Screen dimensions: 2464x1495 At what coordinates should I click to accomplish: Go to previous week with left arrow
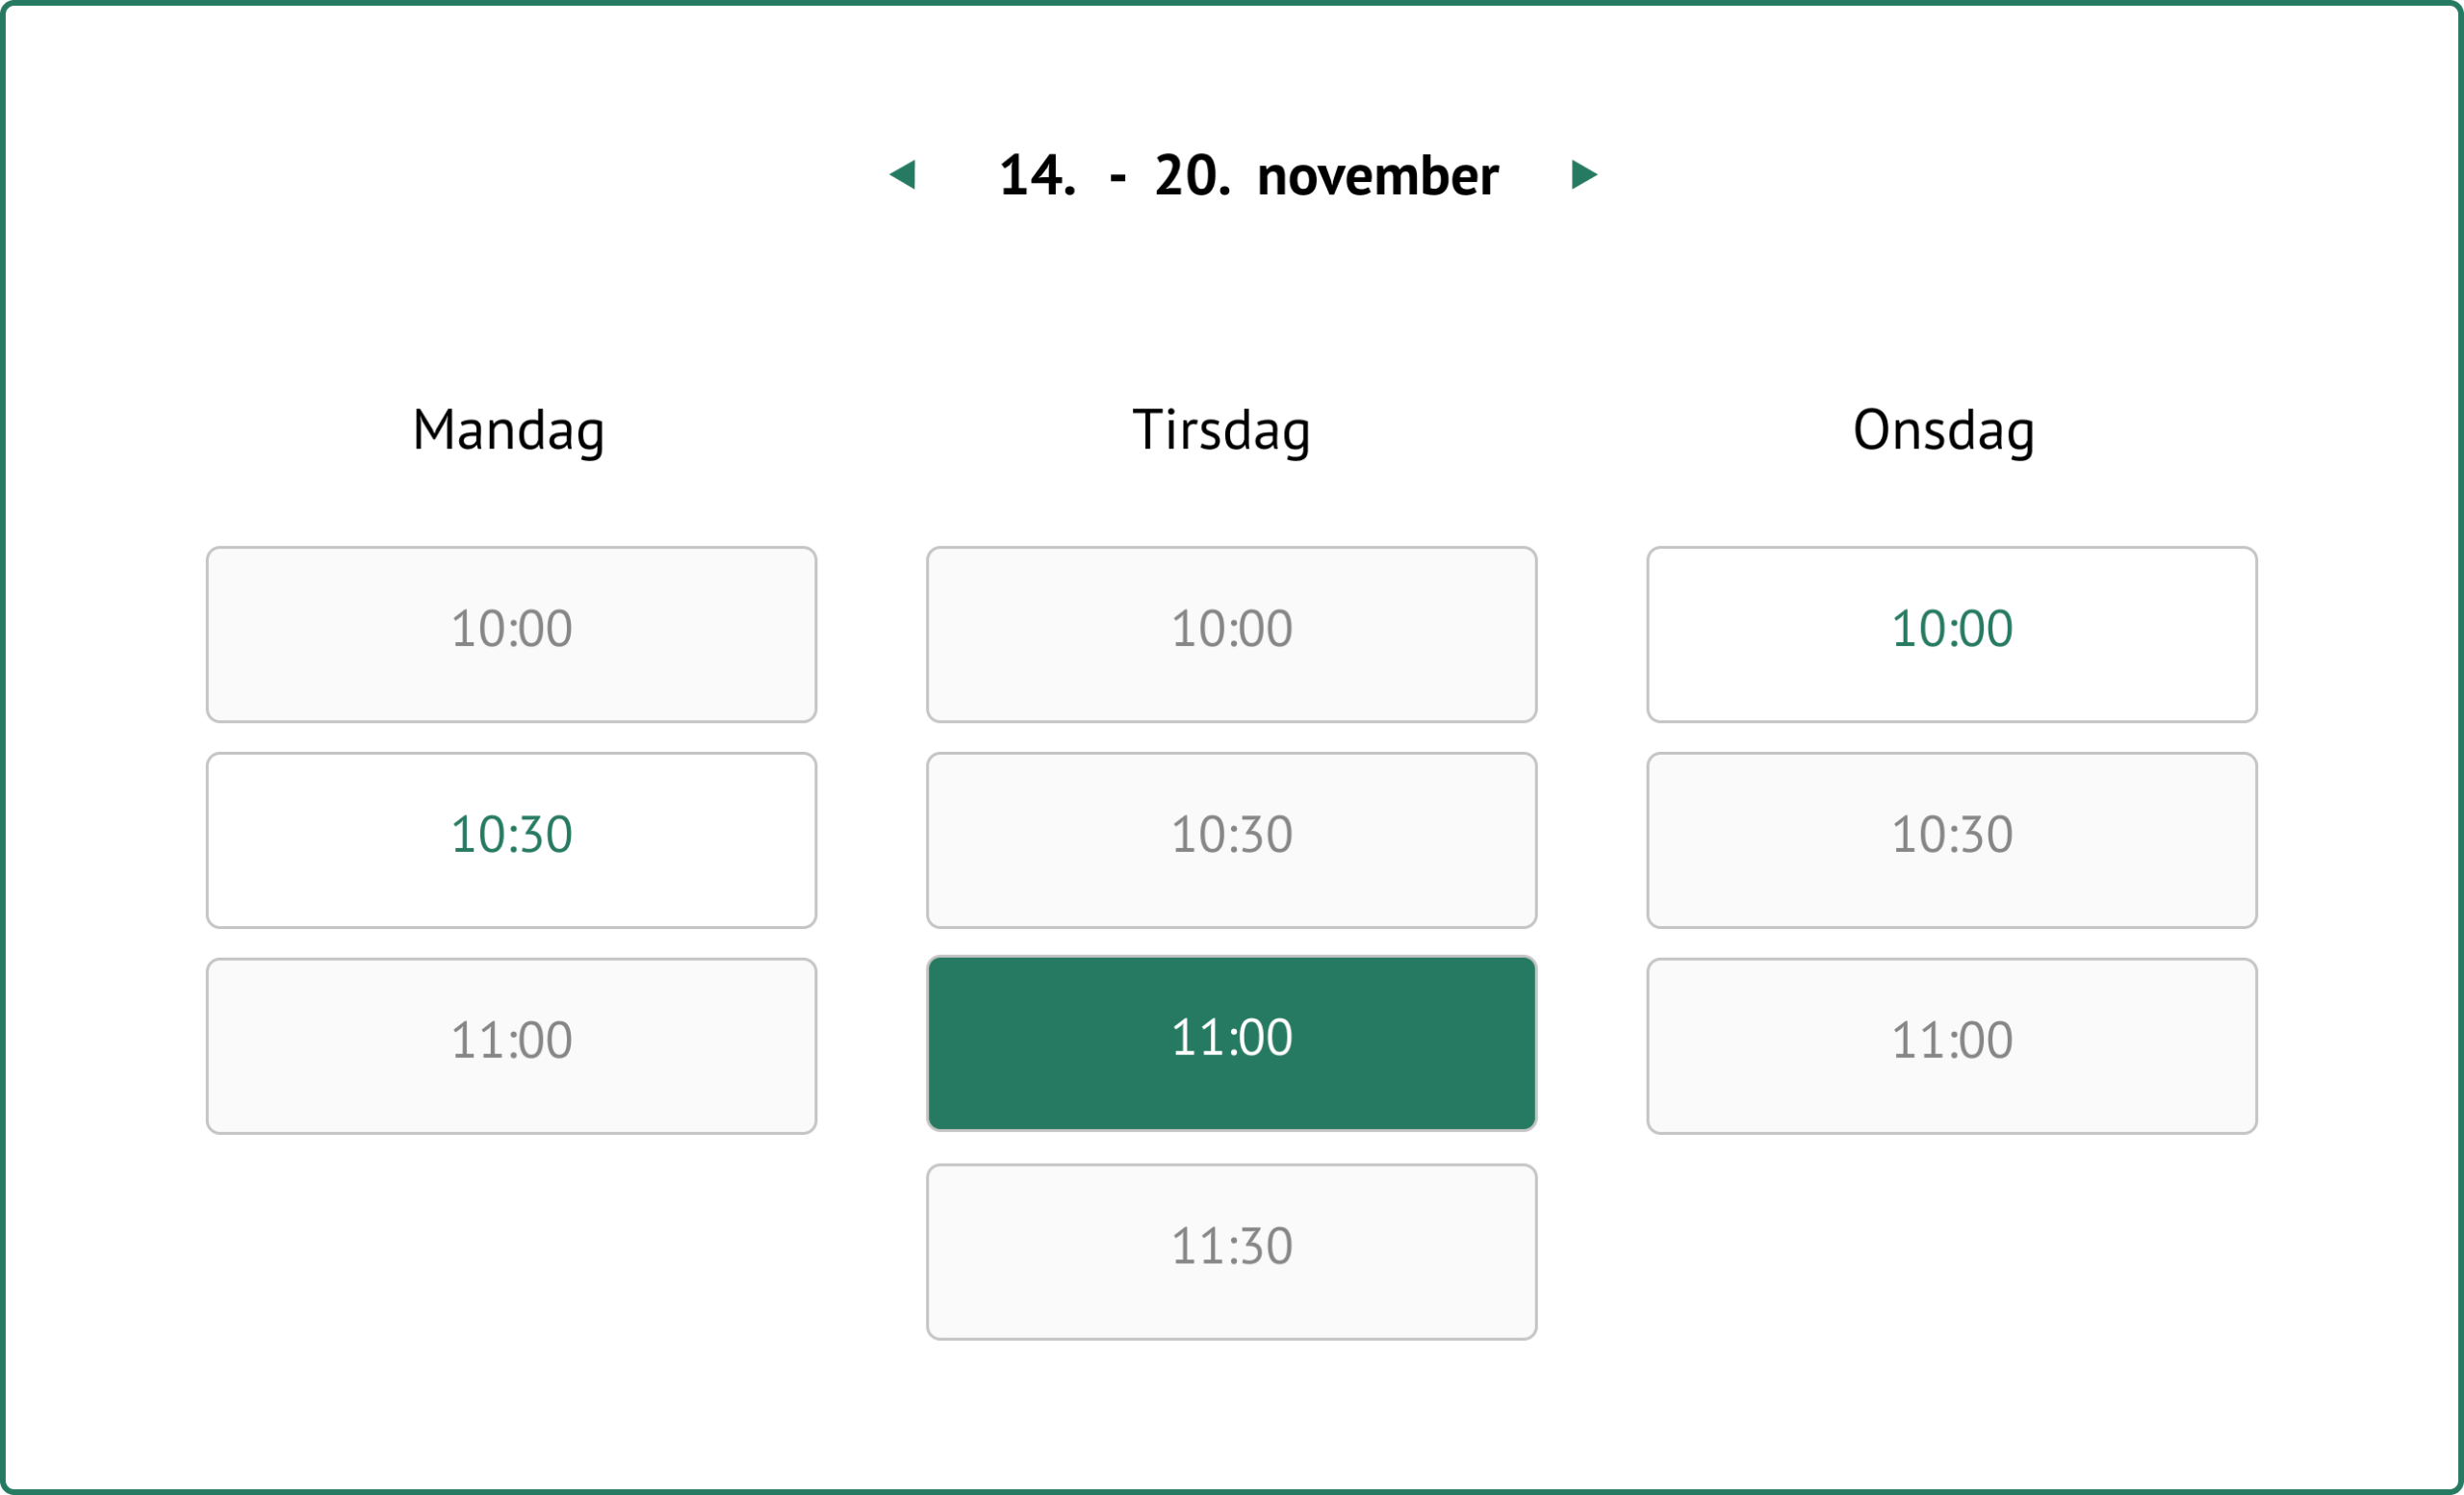(x=903, y=175)
